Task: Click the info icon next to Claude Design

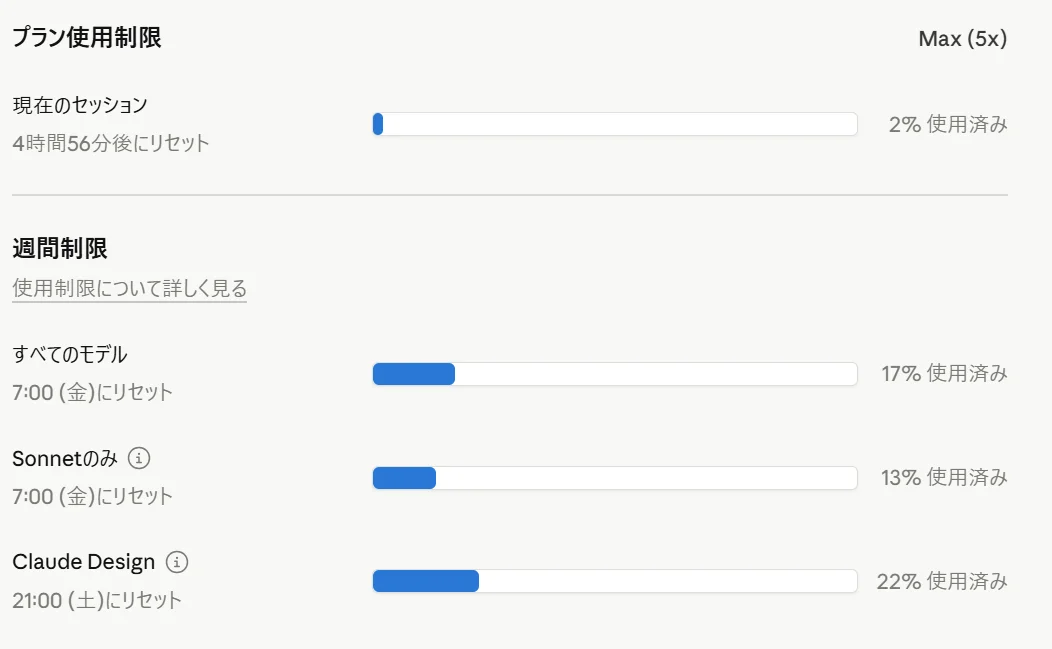Action: 177,562
